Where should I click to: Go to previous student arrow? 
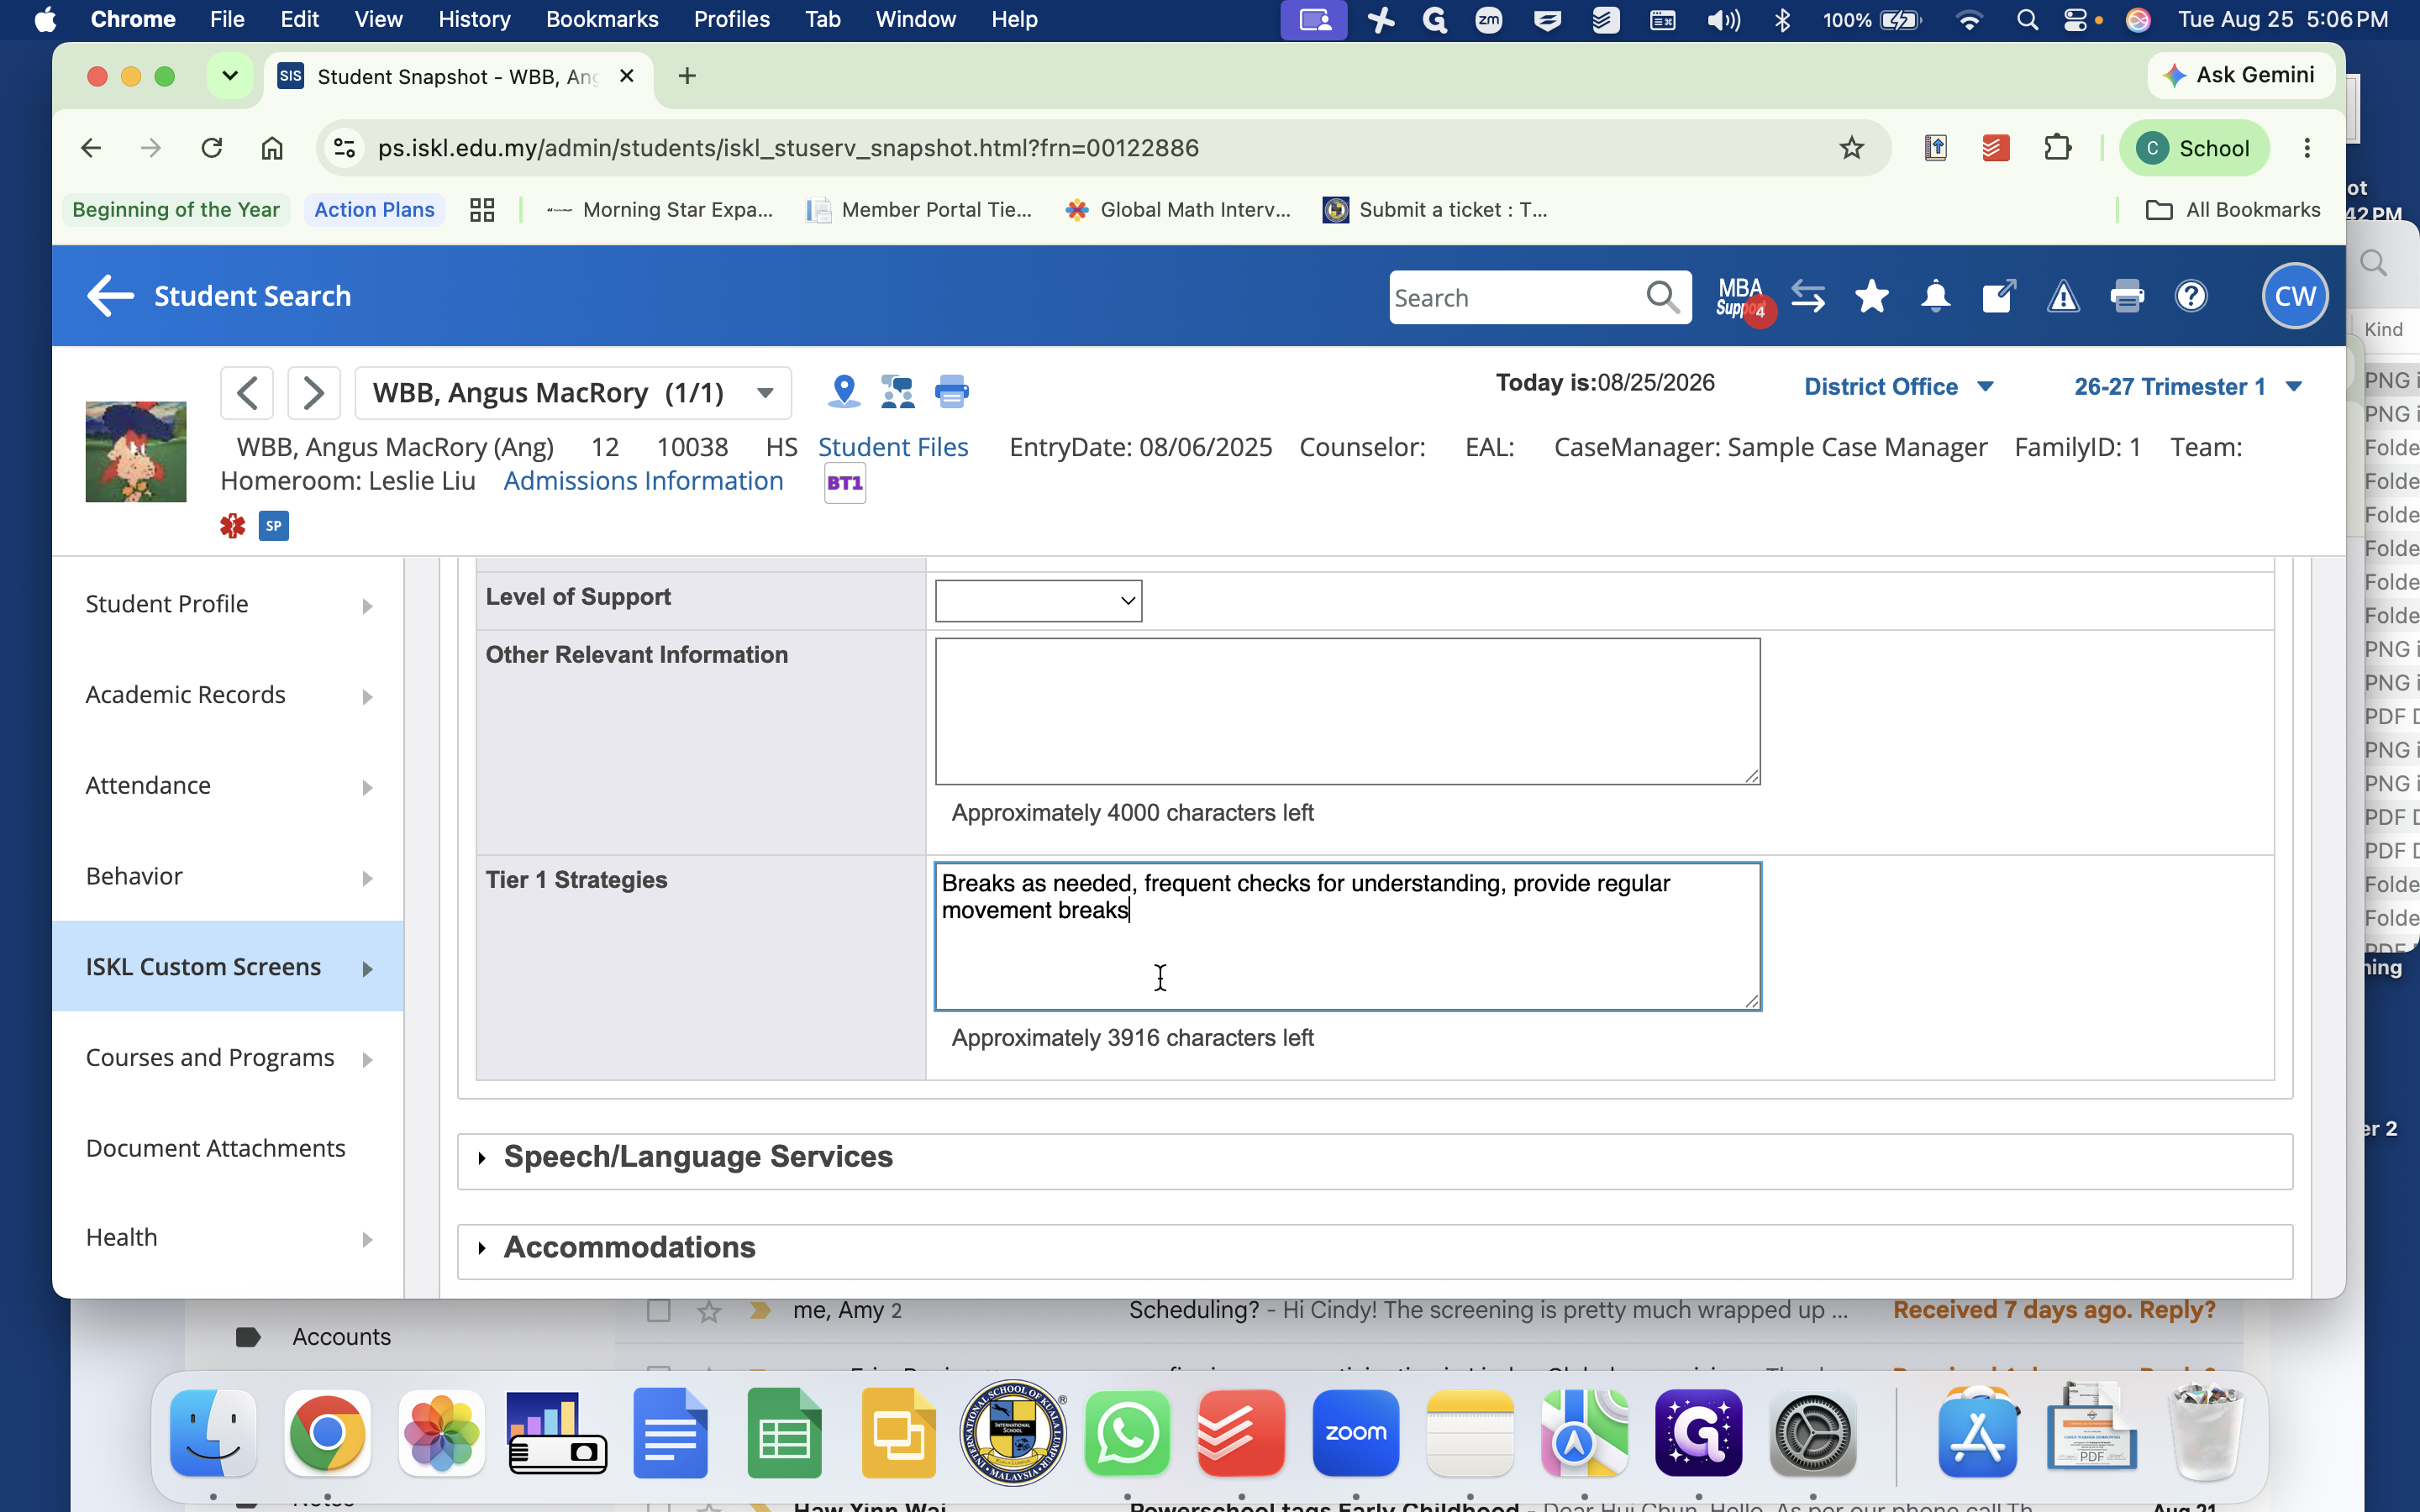(x=247, y=392)
